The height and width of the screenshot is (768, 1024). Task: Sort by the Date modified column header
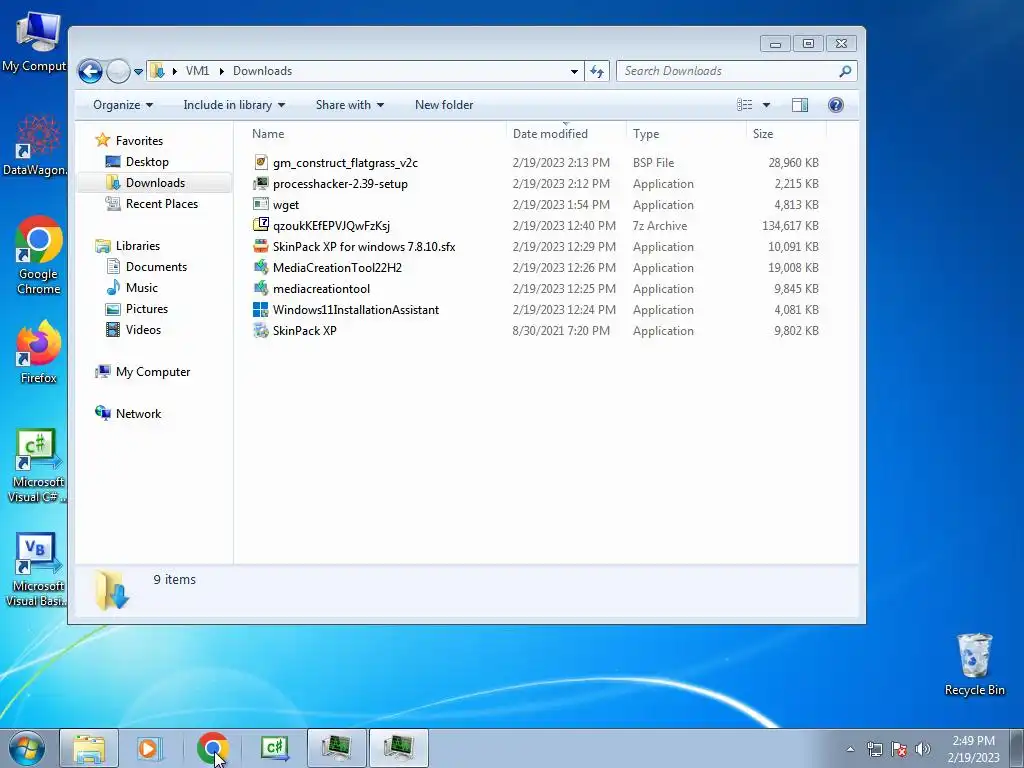(566, 134)
